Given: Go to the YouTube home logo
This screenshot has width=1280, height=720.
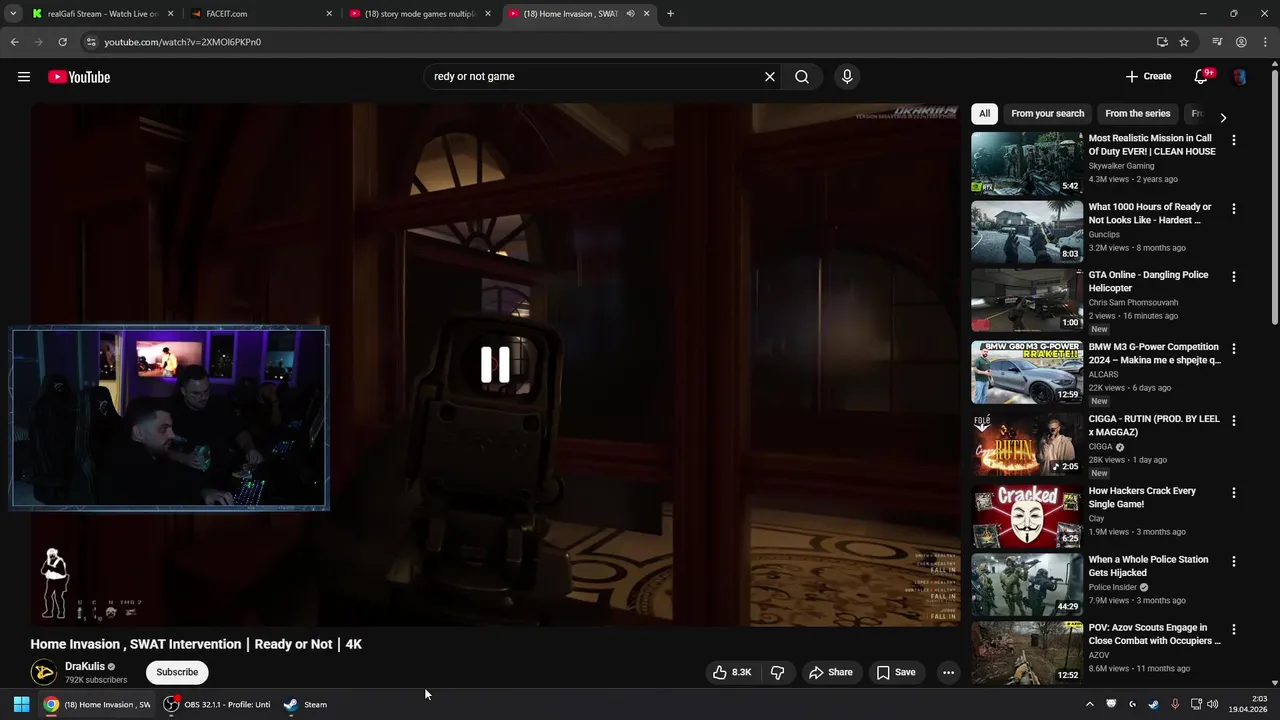Looking at the screenshot, I should point(79,77).
